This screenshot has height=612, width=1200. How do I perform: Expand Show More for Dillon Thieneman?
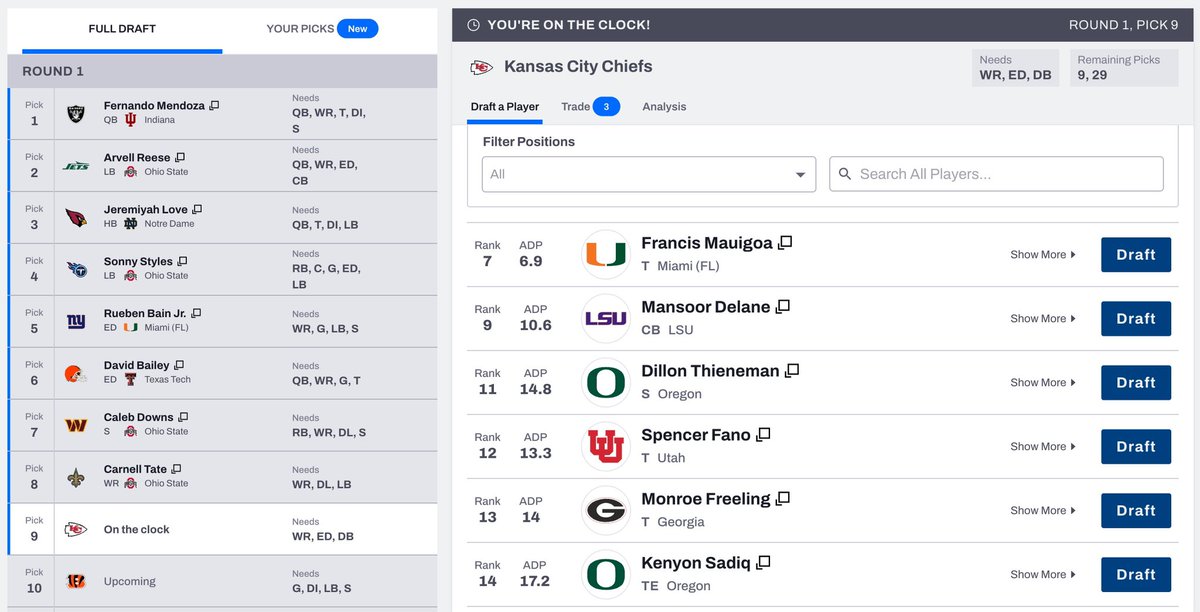tap(1043, 383)
